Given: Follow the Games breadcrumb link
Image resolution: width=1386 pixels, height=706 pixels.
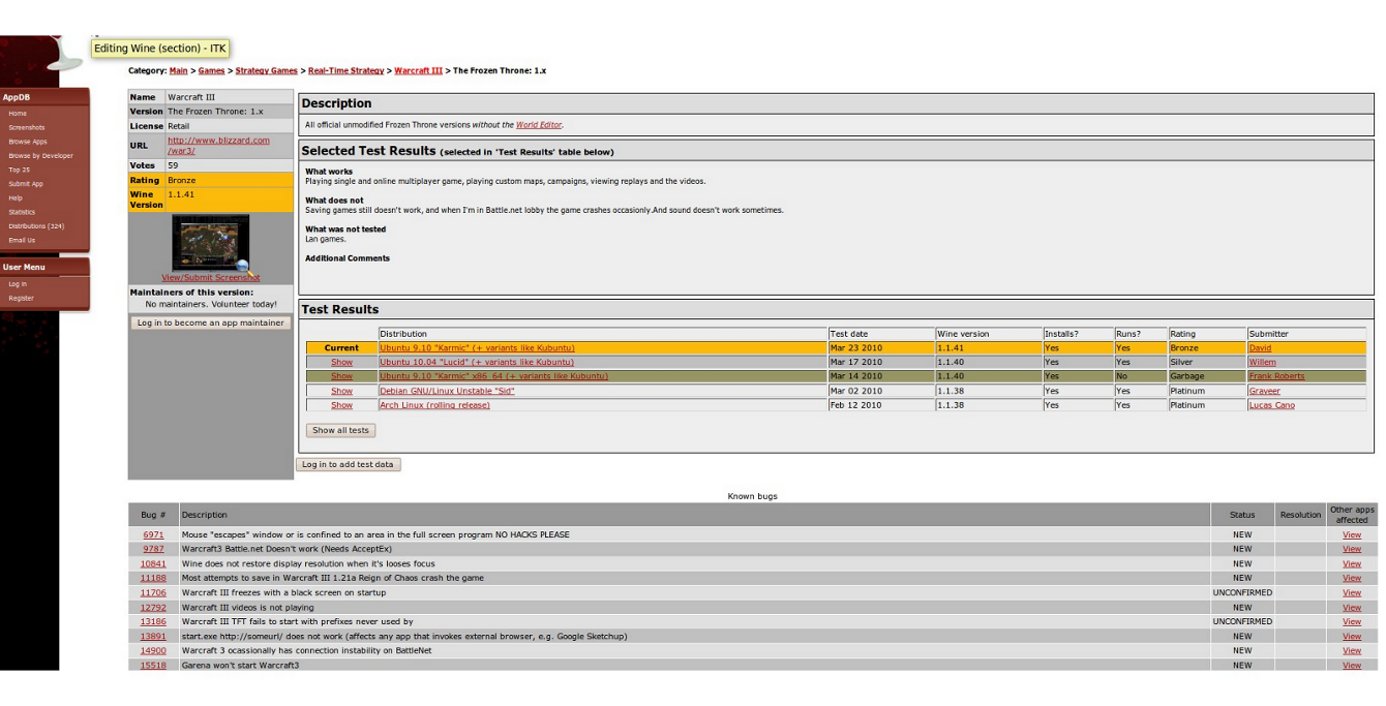Looking at the screenshot, I should click(x=211, y=71).
